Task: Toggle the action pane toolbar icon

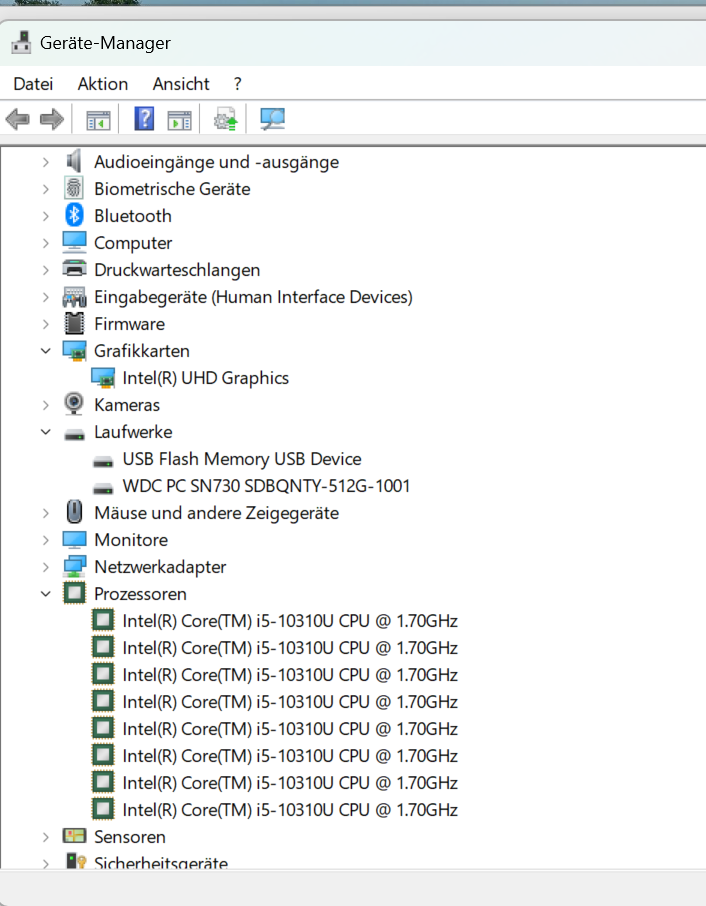Action: click(x=179, y=120)
